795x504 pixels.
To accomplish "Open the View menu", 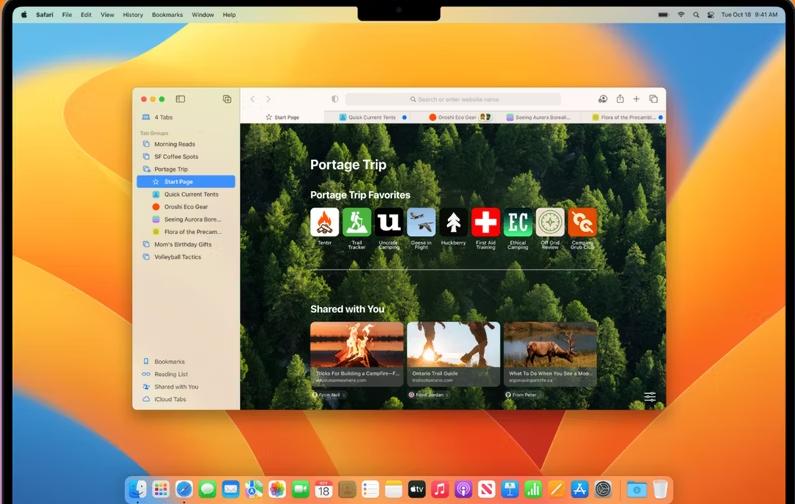I will point(107,15).
